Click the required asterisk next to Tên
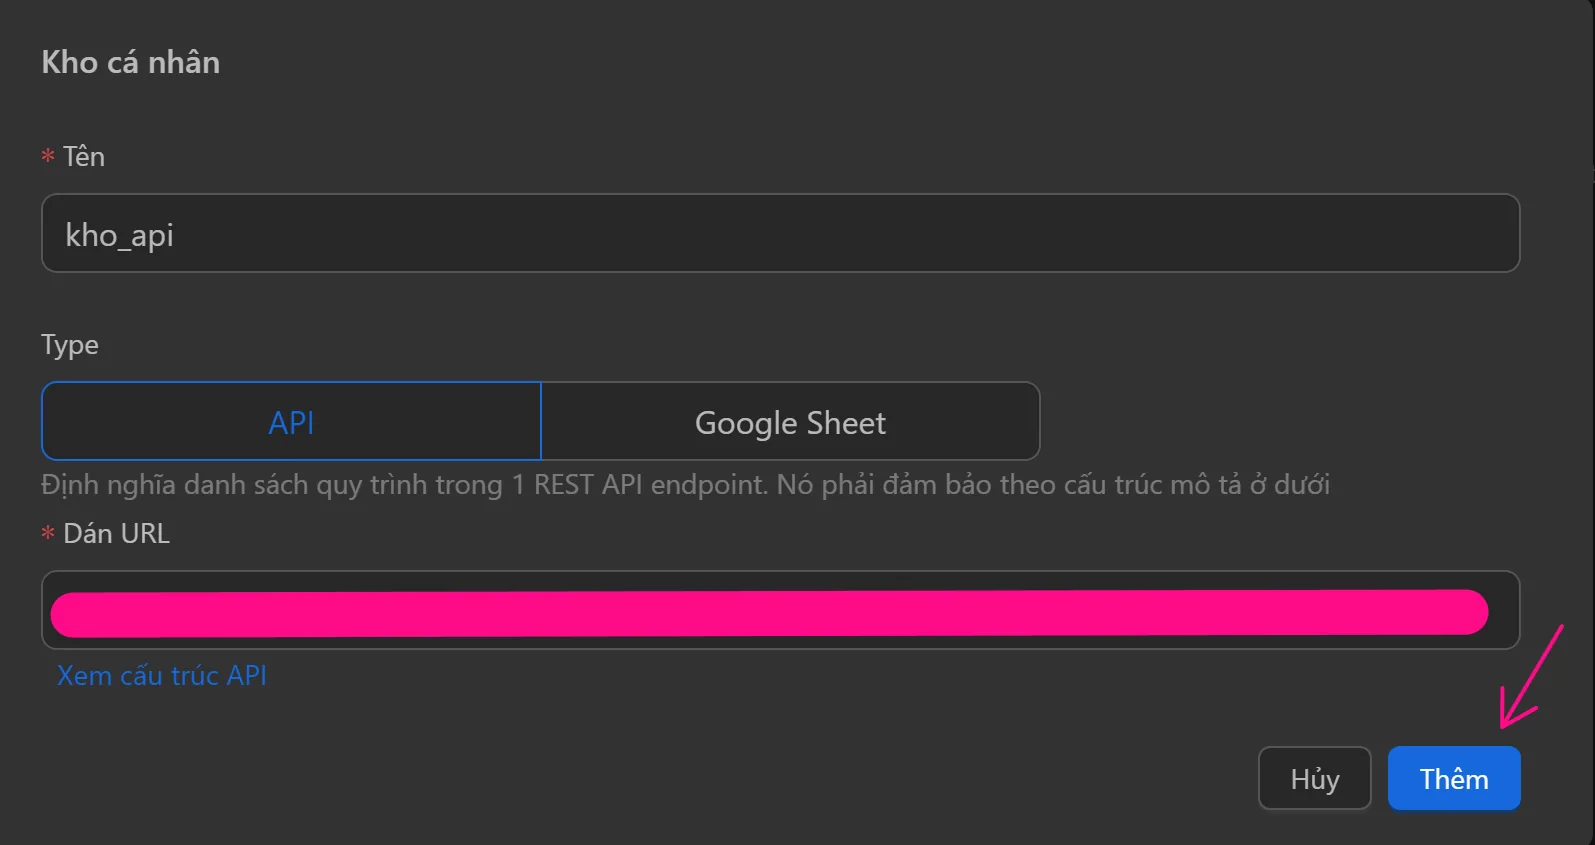Screen dimensions: 1595x845 pyautogui.click(x=46, y=156)
